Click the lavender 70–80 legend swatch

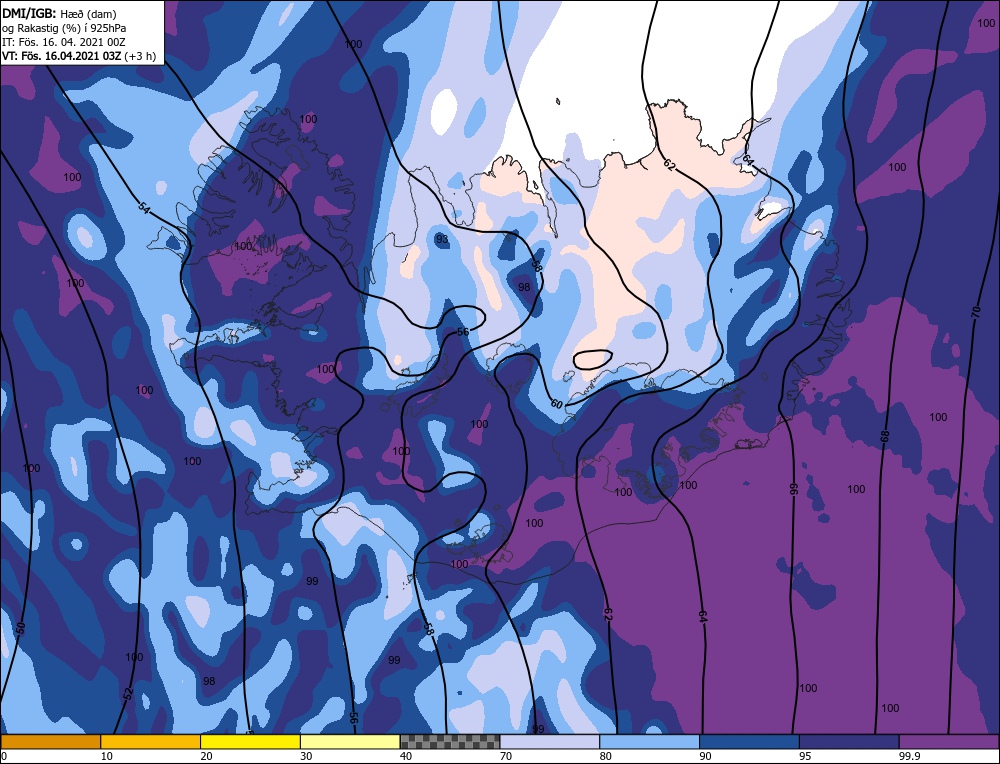click(550, 741)
